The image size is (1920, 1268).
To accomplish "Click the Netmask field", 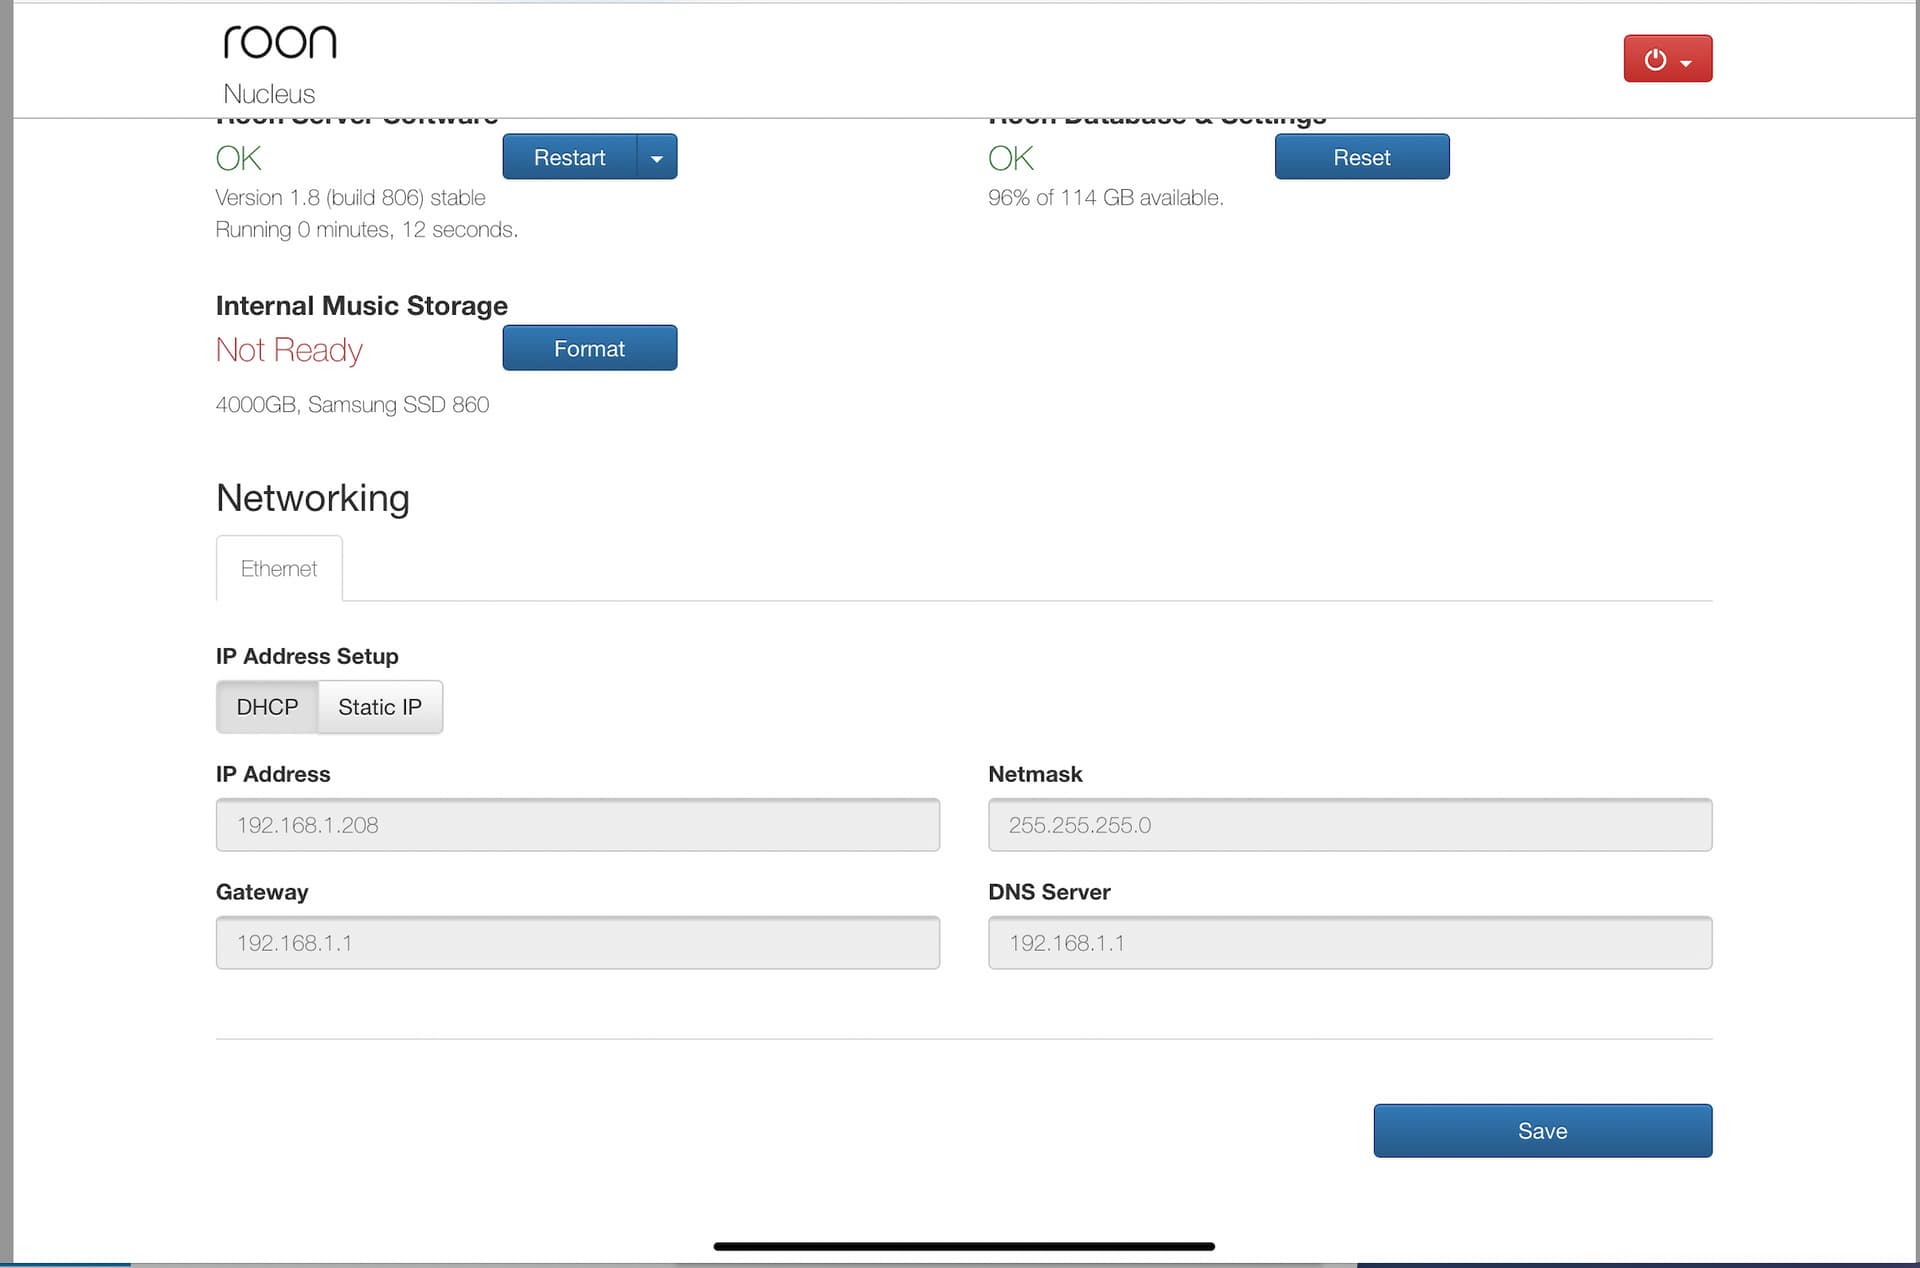I will [x=1349, y=825].
